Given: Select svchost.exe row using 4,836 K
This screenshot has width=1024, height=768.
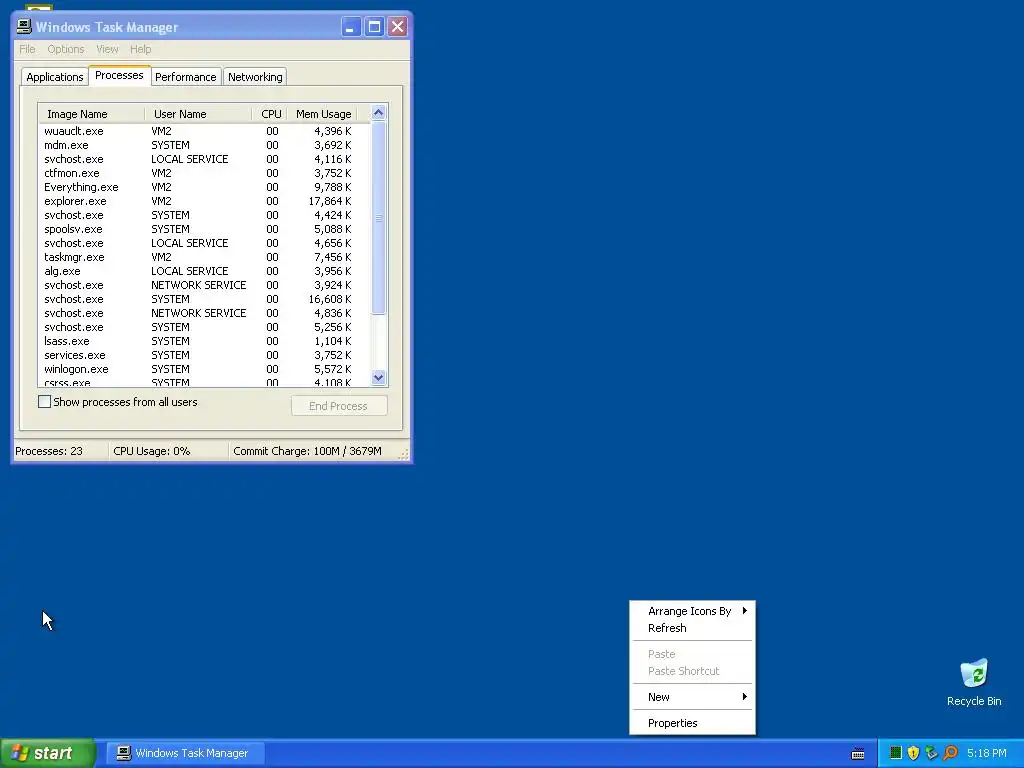Looking at the screenshot, I should [204, 313].
